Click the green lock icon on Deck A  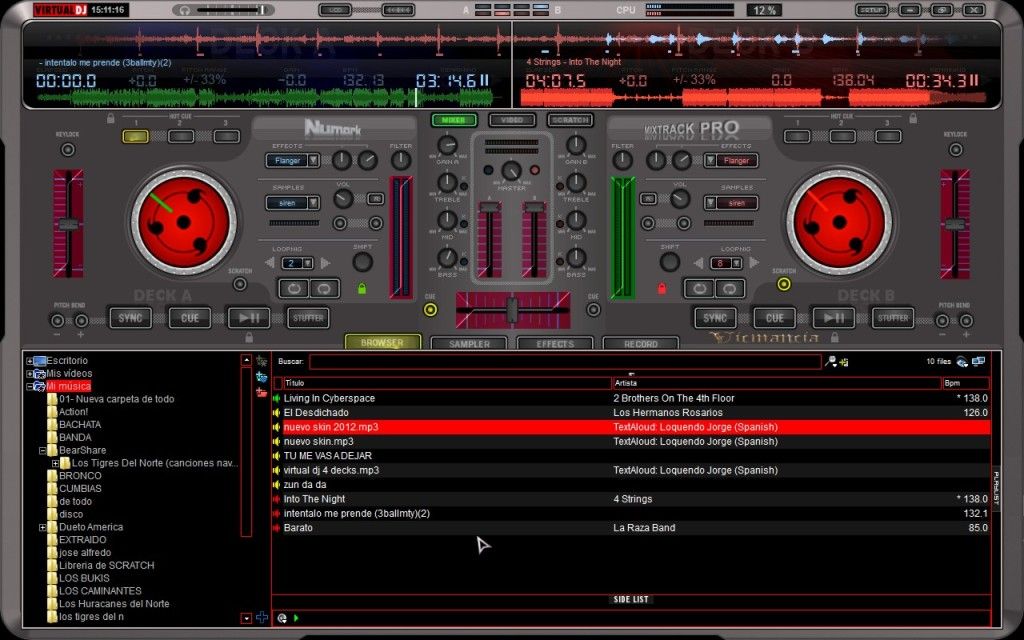coord(362,288)
